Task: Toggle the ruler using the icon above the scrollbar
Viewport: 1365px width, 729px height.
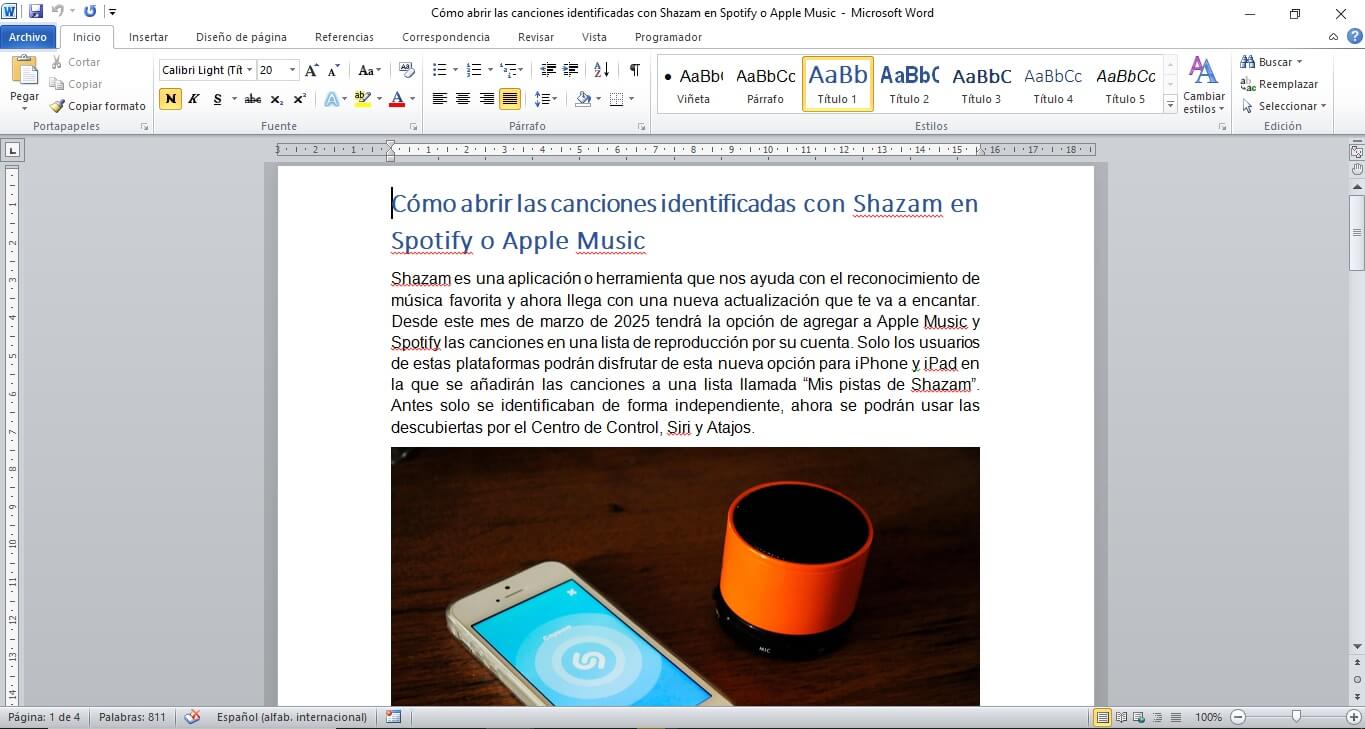Action: coord(1357,152)
